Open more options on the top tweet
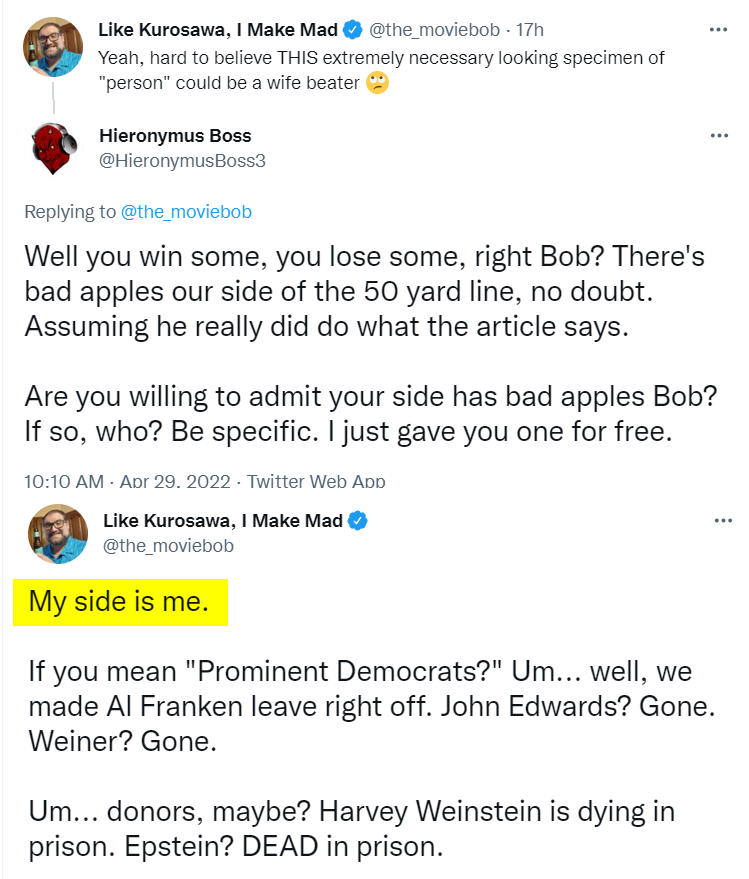Viewport: 749px width, 879px height. point(718,30)
